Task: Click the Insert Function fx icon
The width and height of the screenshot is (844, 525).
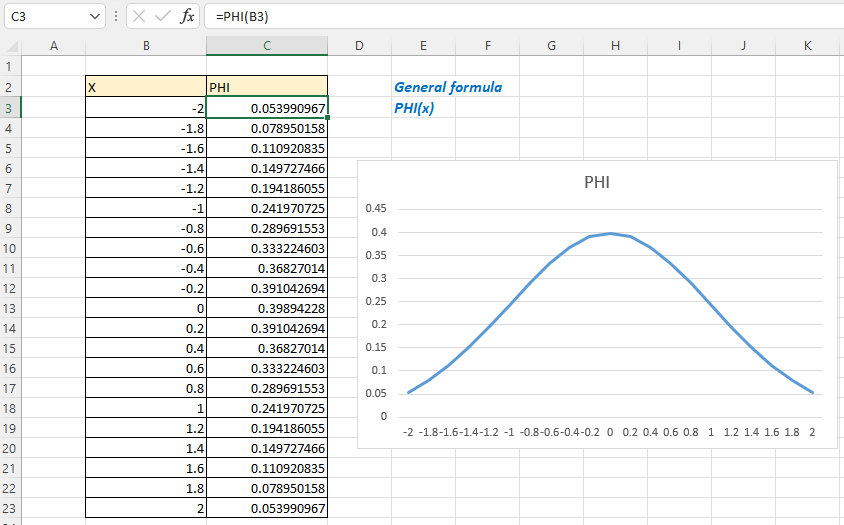Action: [188, 17]
